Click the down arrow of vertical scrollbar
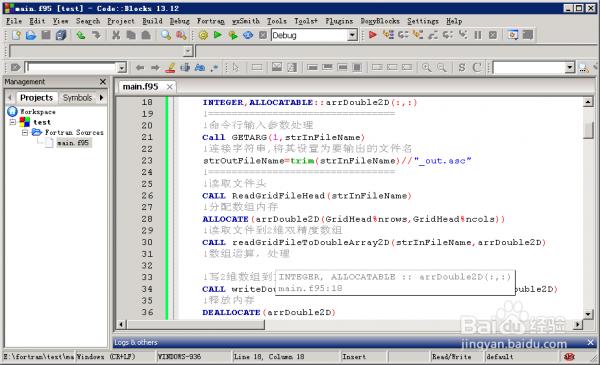Image resolution: width=600 pixels, height=365 pixels. click(x=588, y=314)
